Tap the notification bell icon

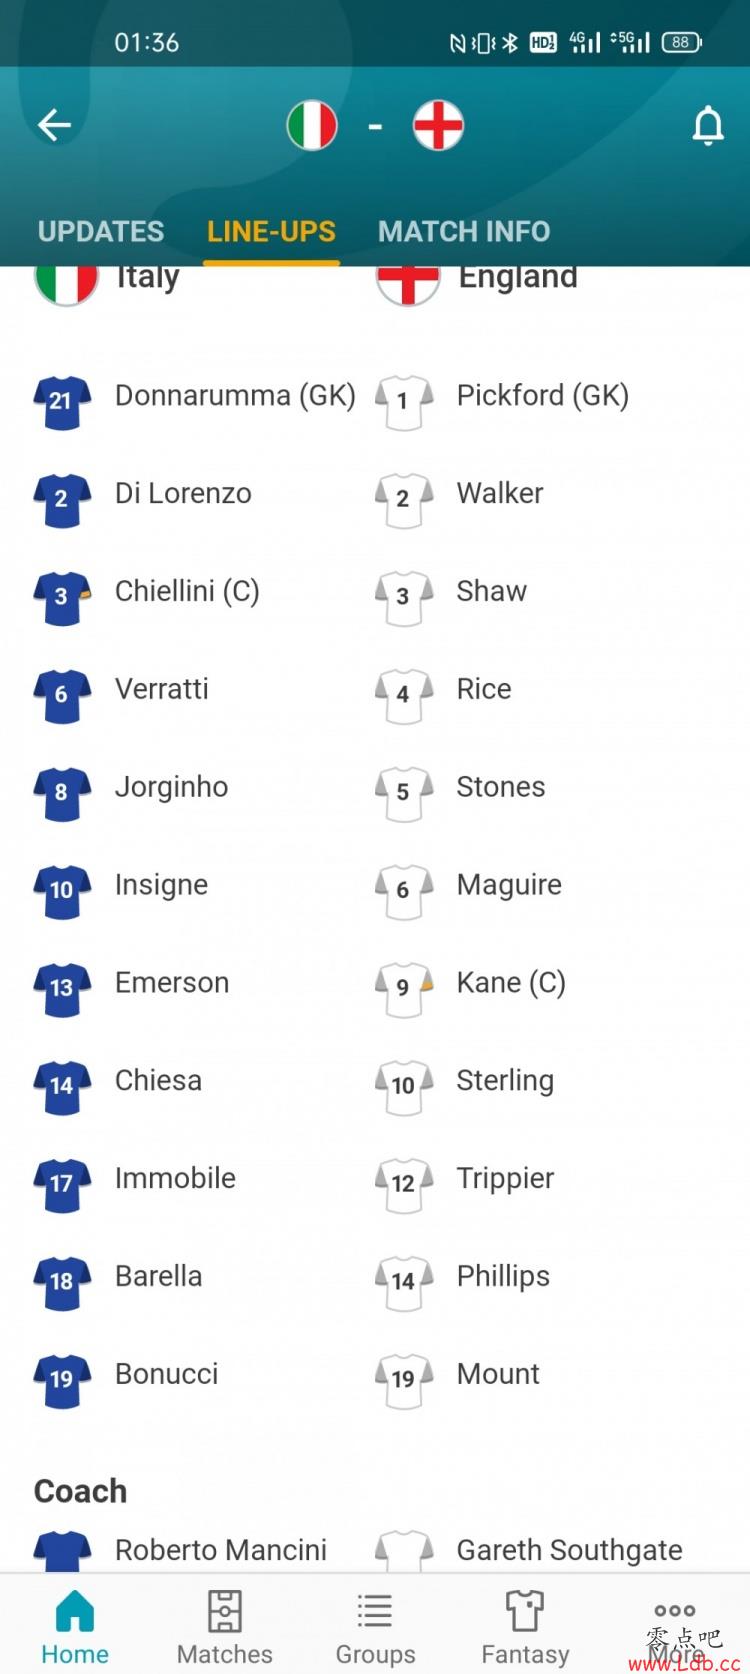708,125
